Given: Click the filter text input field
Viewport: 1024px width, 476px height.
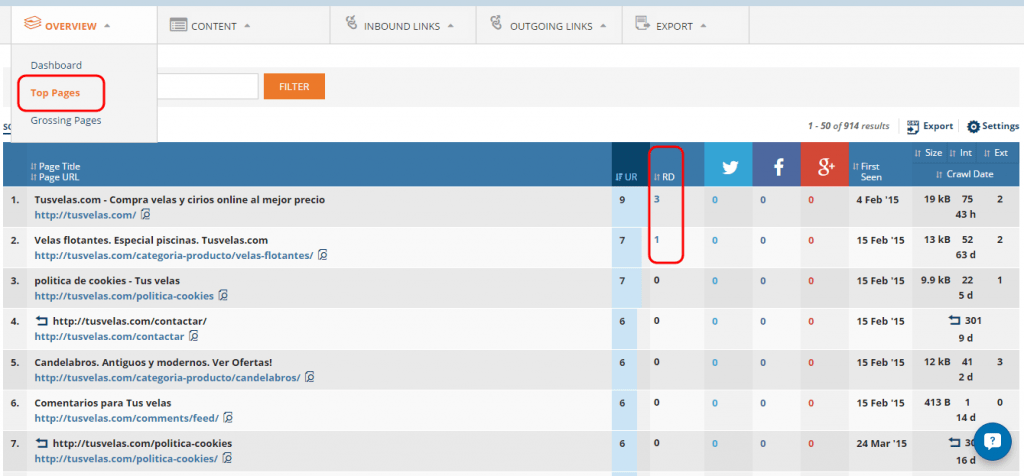Looking at the screenshot, I should 208,87.
